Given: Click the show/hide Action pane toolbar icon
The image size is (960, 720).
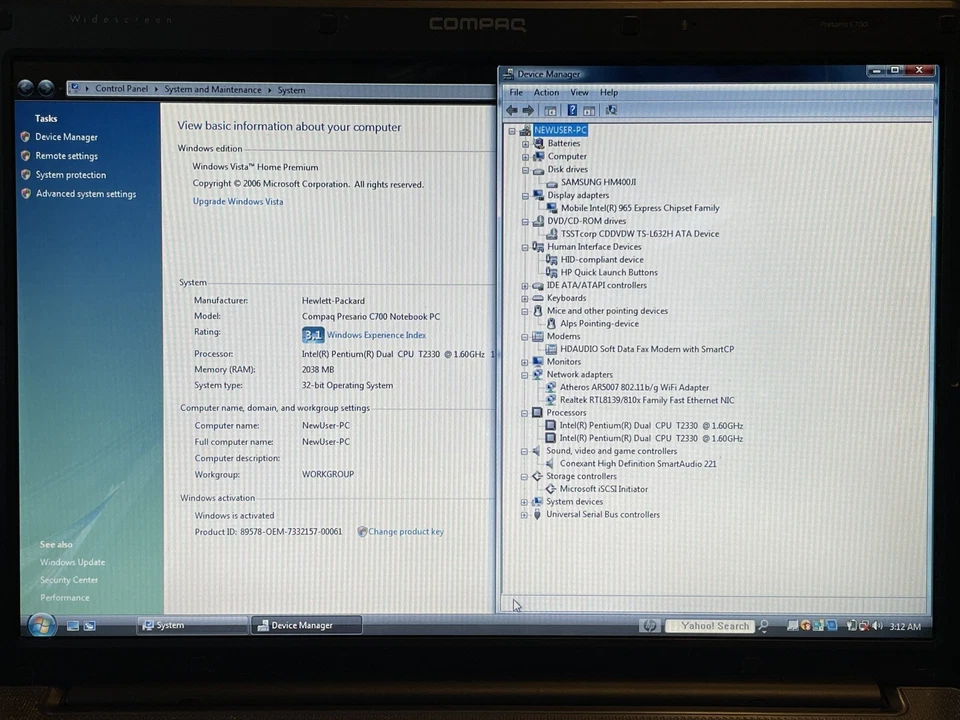Looking at the screenshot, I should coord(589,110).
